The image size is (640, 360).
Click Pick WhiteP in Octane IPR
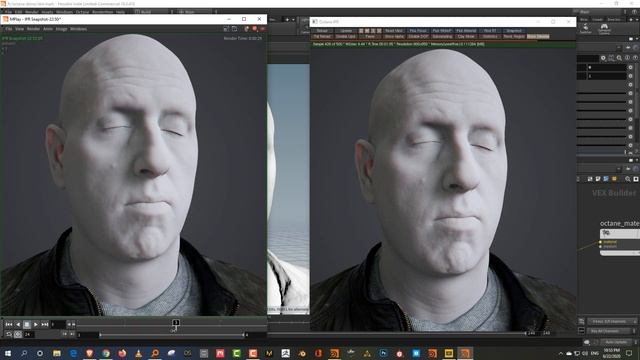coord(442,31)
